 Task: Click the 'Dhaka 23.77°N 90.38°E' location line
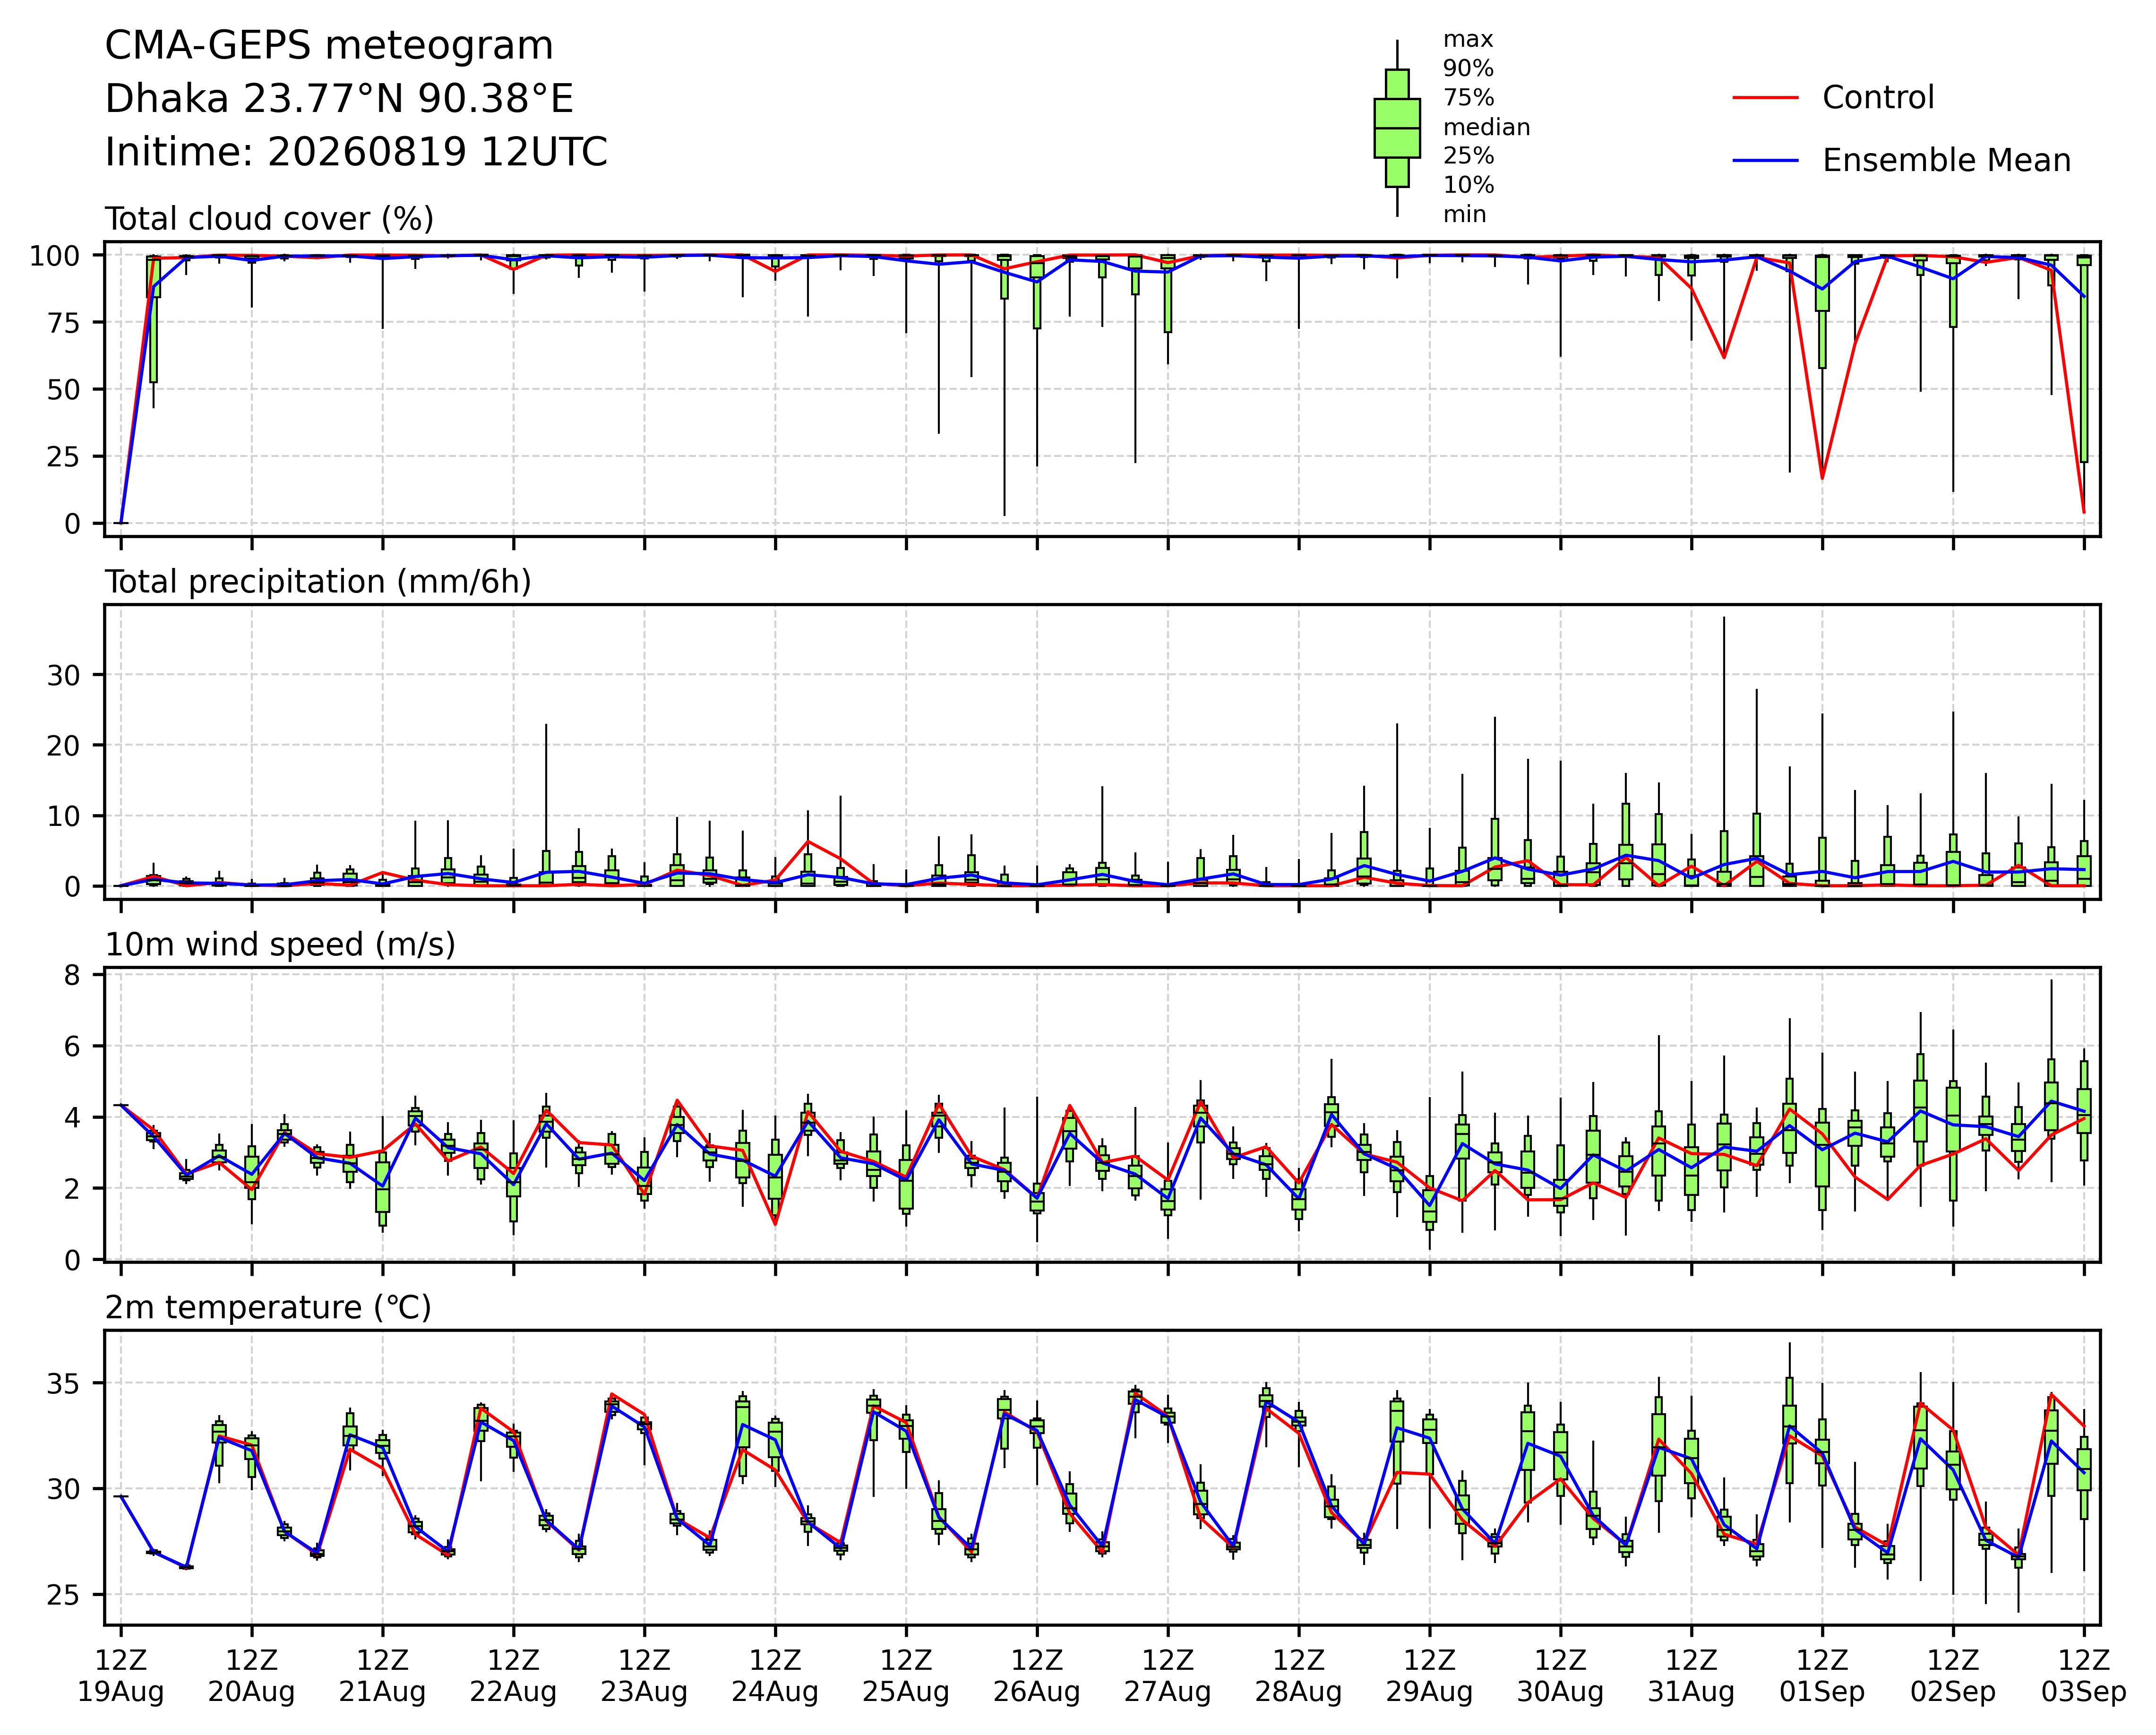click(x=339, y=99)
